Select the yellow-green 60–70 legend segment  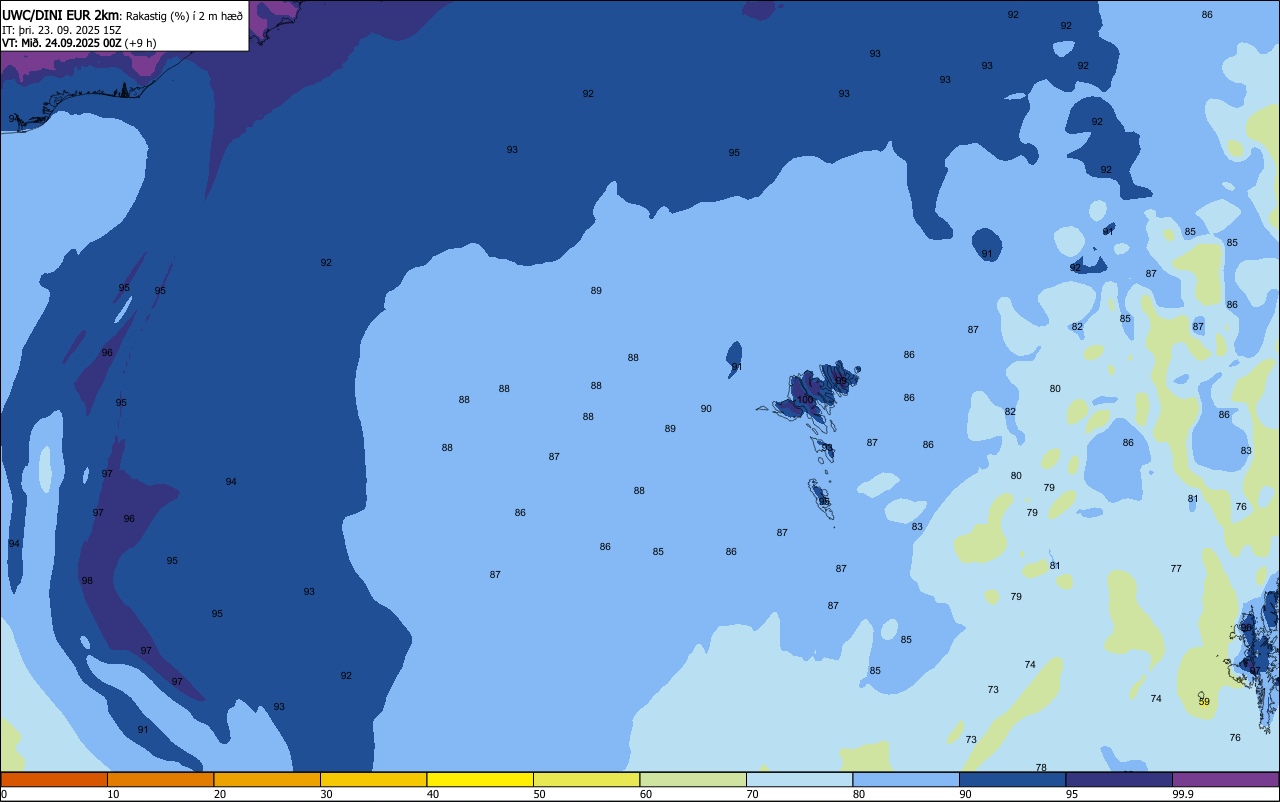[693, 779]
